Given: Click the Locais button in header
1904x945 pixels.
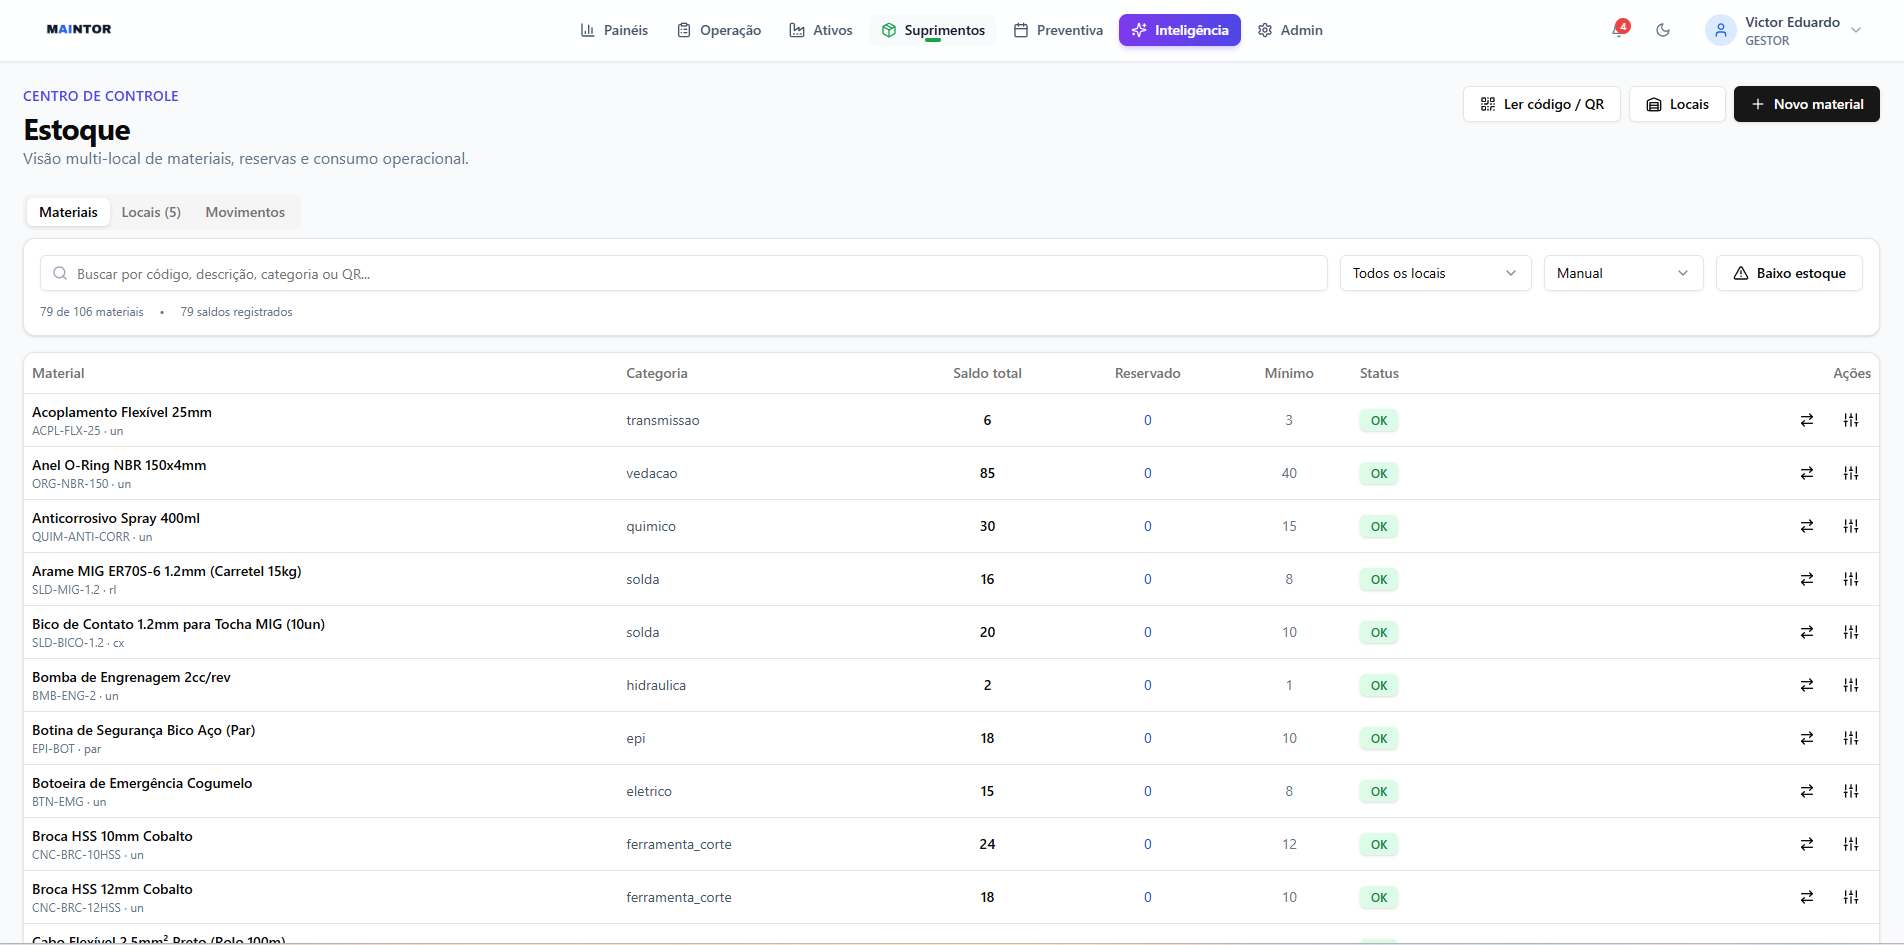Looking at the screenshot, I should (x=1677, y=104).
